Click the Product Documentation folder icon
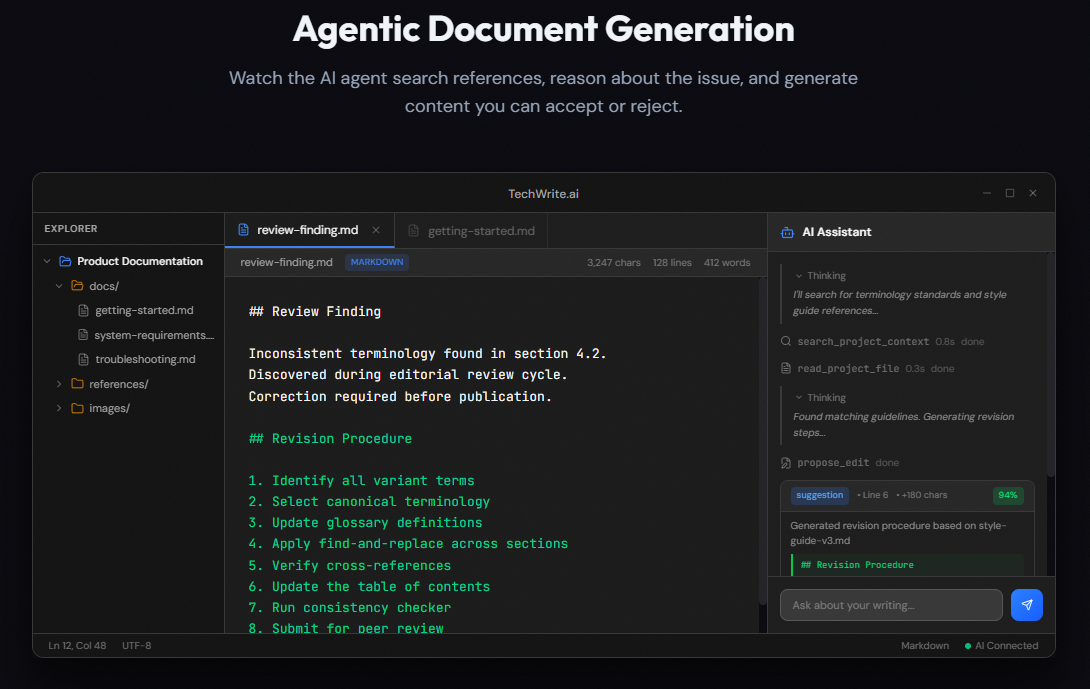 click(x=65, y=261)
